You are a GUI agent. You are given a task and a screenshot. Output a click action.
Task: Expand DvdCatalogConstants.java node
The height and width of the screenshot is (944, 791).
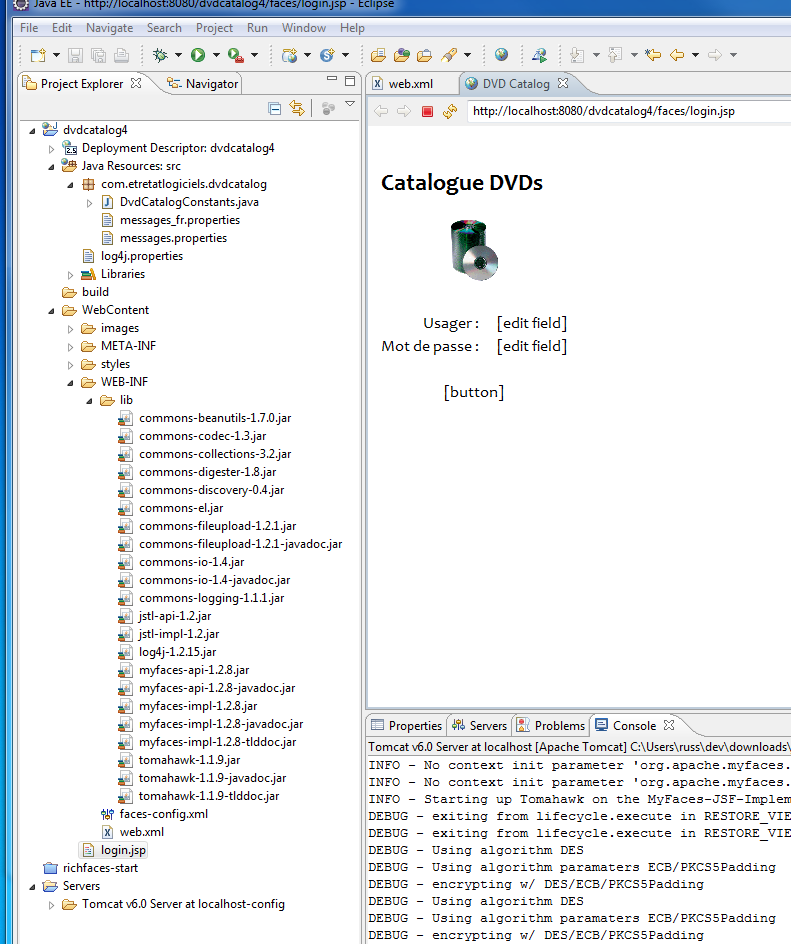(89, 203)
